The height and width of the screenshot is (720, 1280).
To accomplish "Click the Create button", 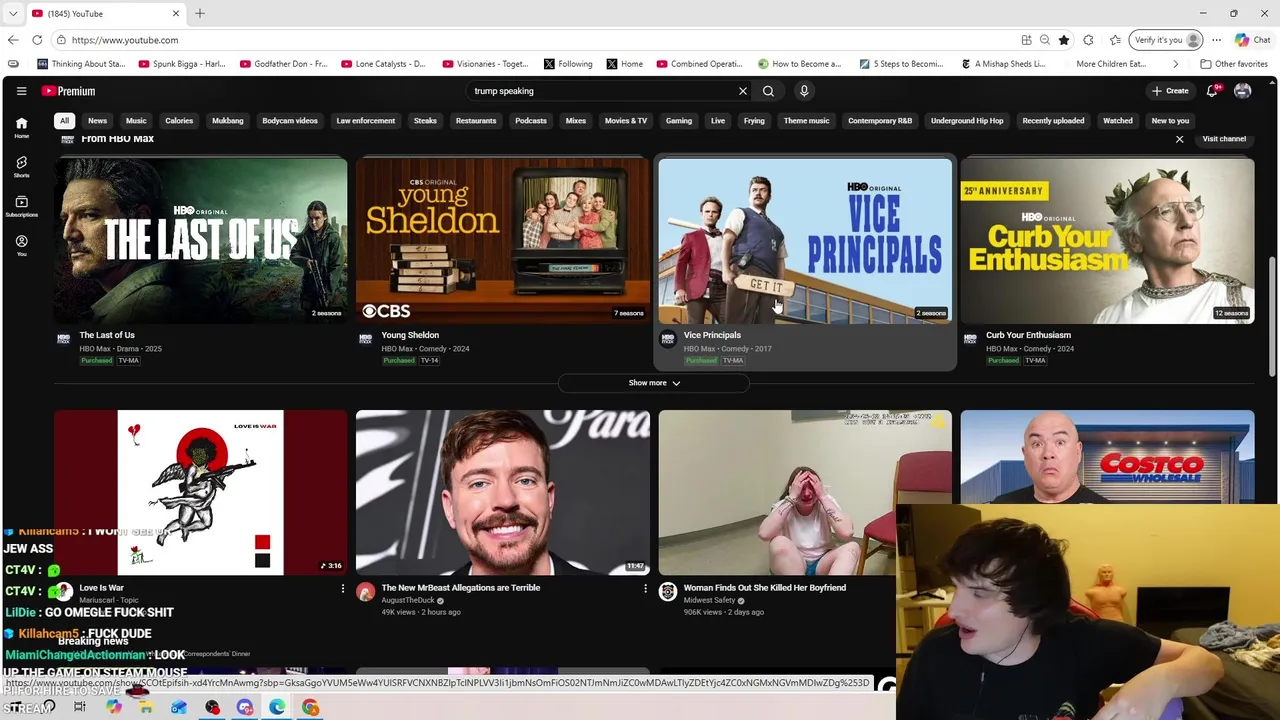I will (1170, 91).
